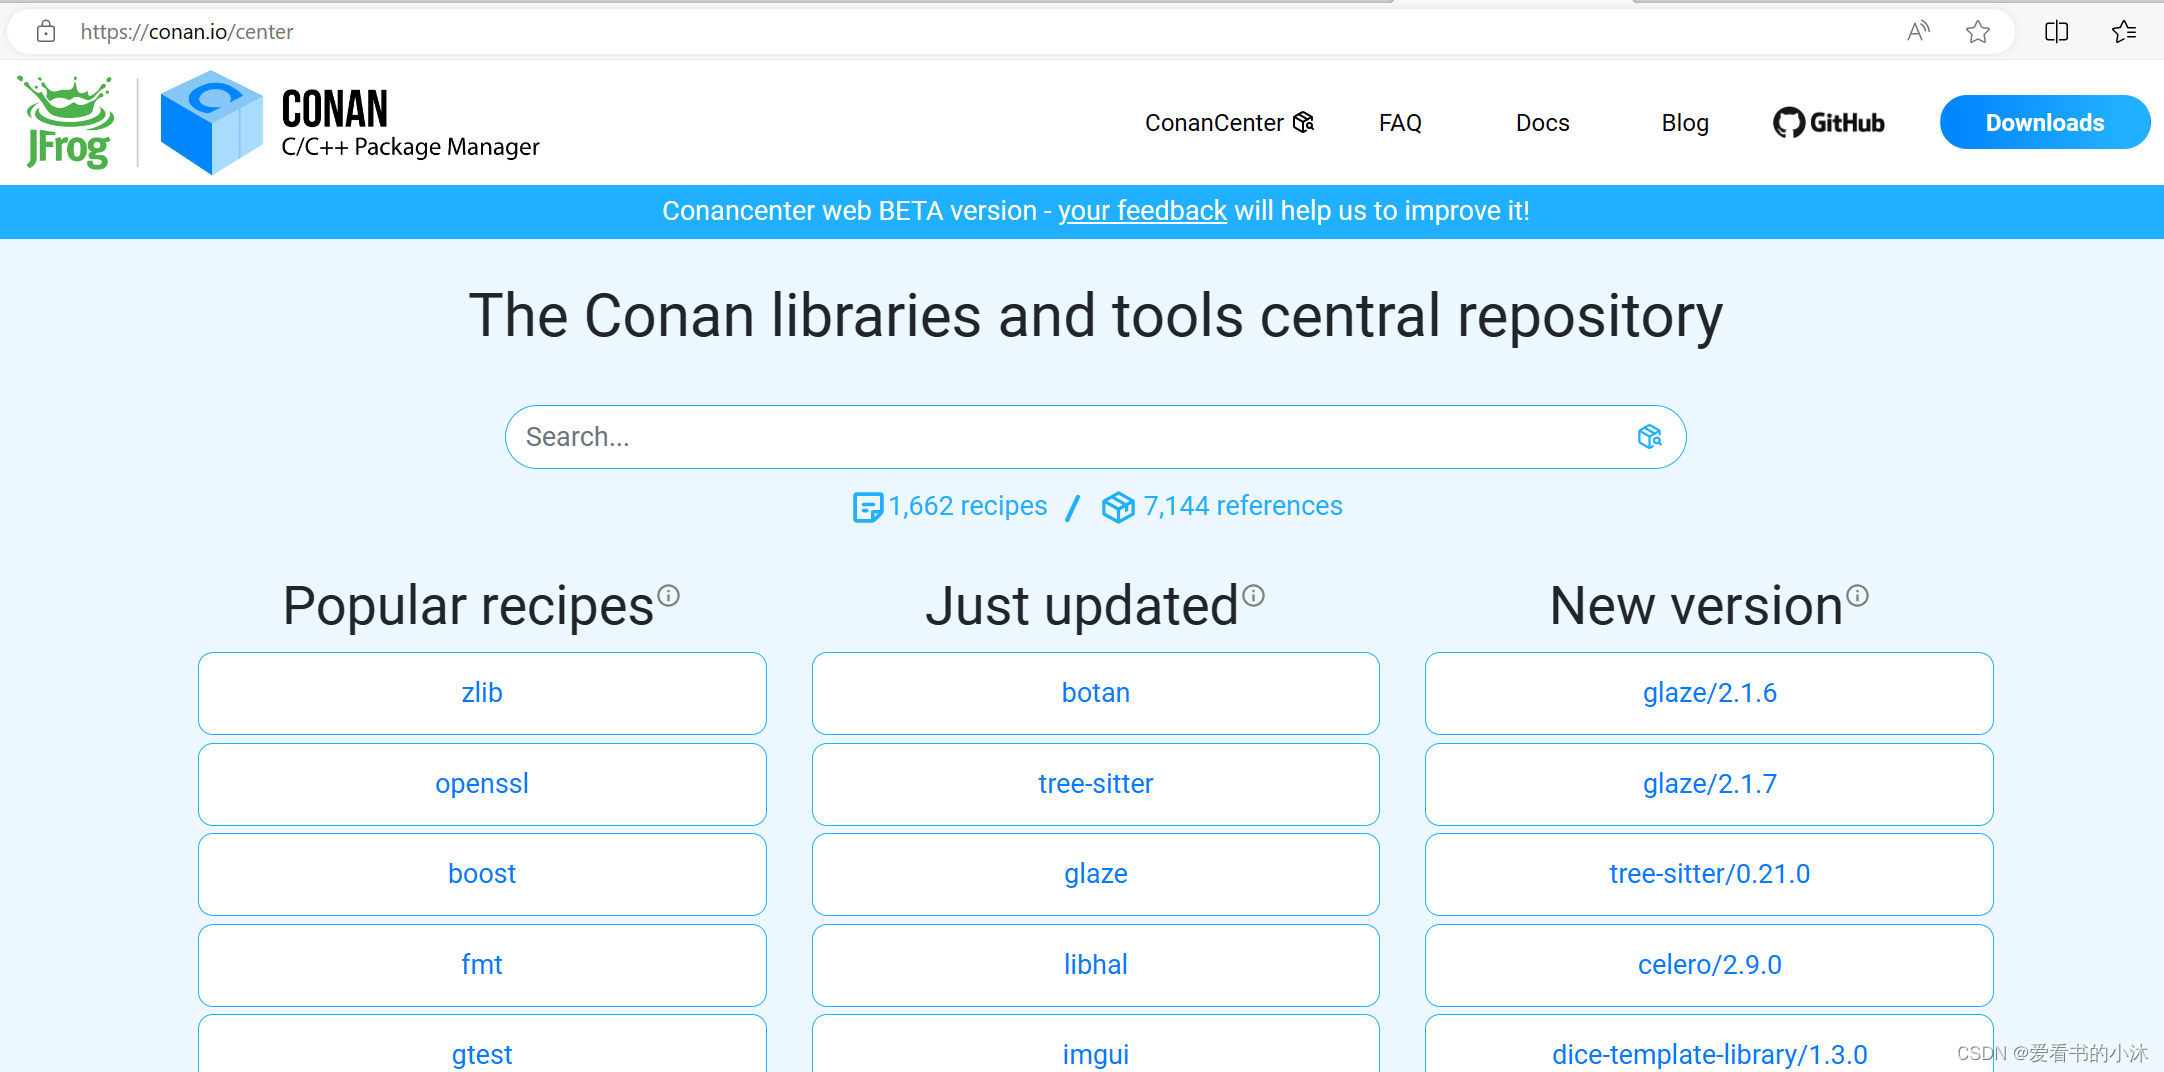2164x1072 pixels.
Task: Click the info icon next to Just updated
Action: pyautogui.click(x=1253, y=596)
